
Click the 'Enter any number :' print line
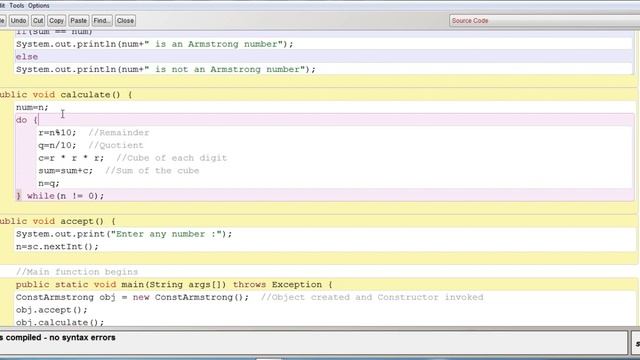[124, 234]
